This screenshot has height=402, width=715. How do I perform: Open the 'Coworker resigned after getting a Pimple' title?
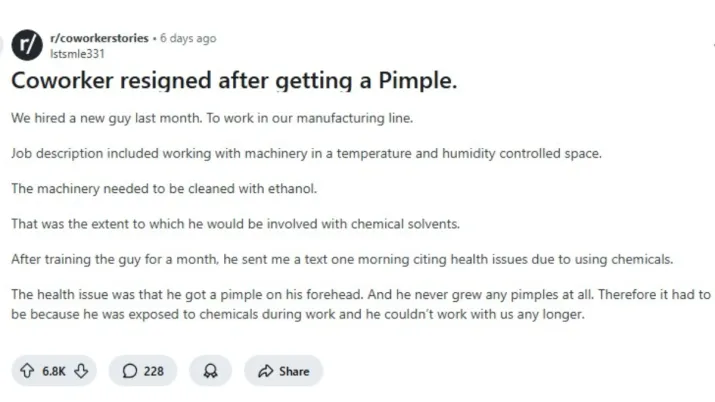[233, 81]
